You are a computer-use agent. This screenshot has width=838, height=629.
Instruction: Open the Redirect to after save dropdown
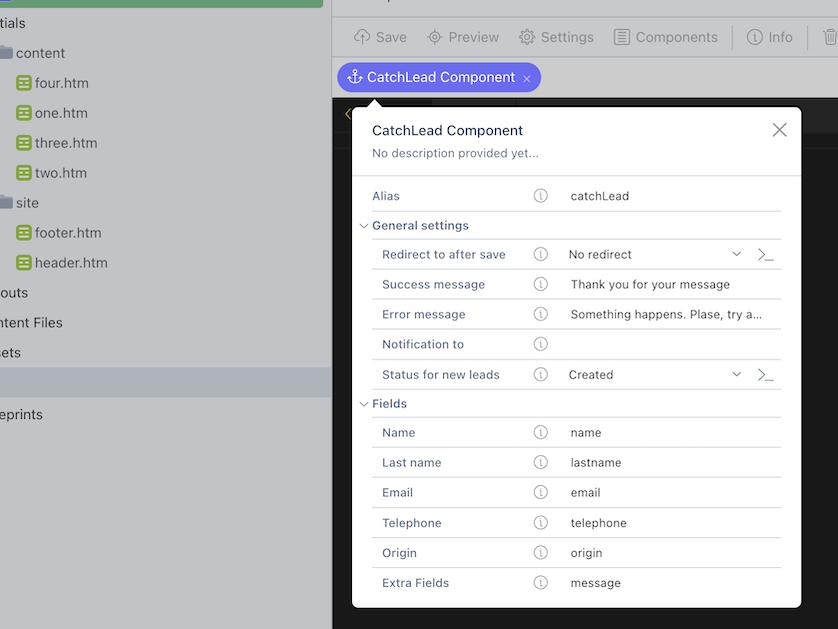point(655,254)
